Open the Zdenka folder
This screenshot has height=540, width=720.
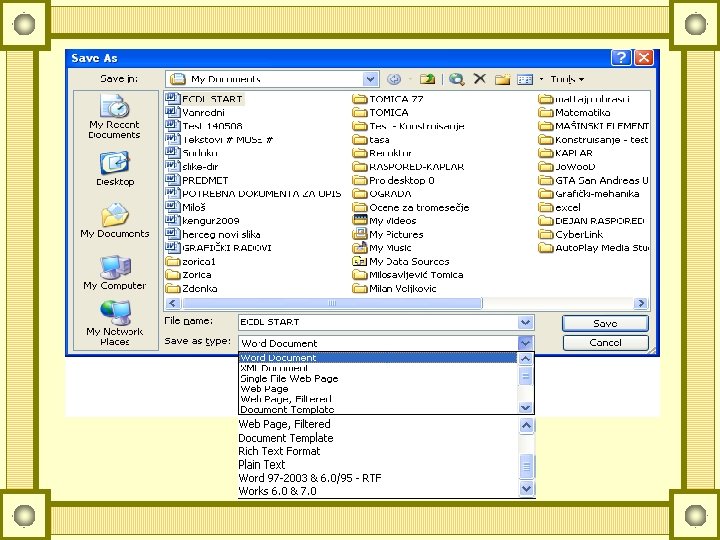coord(191,288)
